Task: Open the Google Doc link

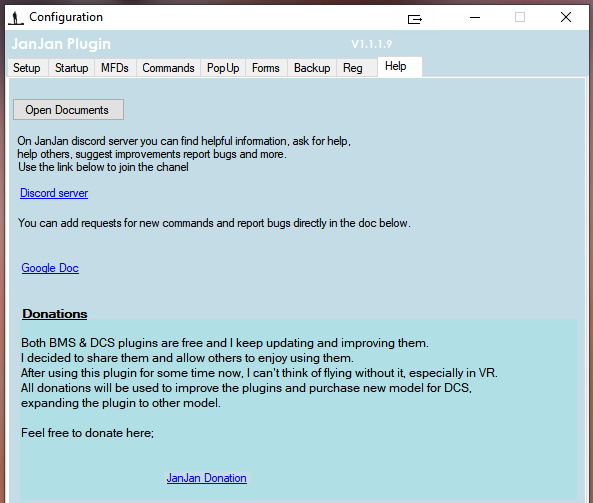Action: click(50, 268)
